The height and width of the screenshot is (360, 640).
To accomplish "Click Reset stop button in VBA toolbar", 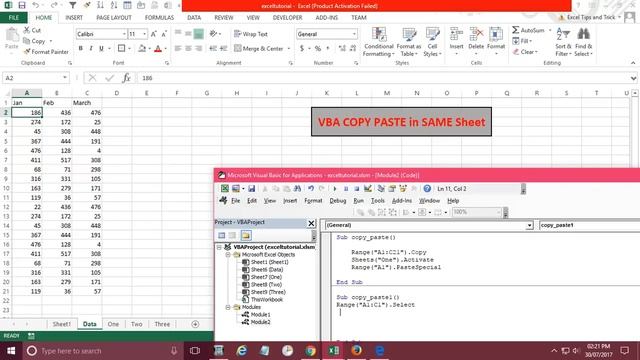I will click(x=356, y=189).
